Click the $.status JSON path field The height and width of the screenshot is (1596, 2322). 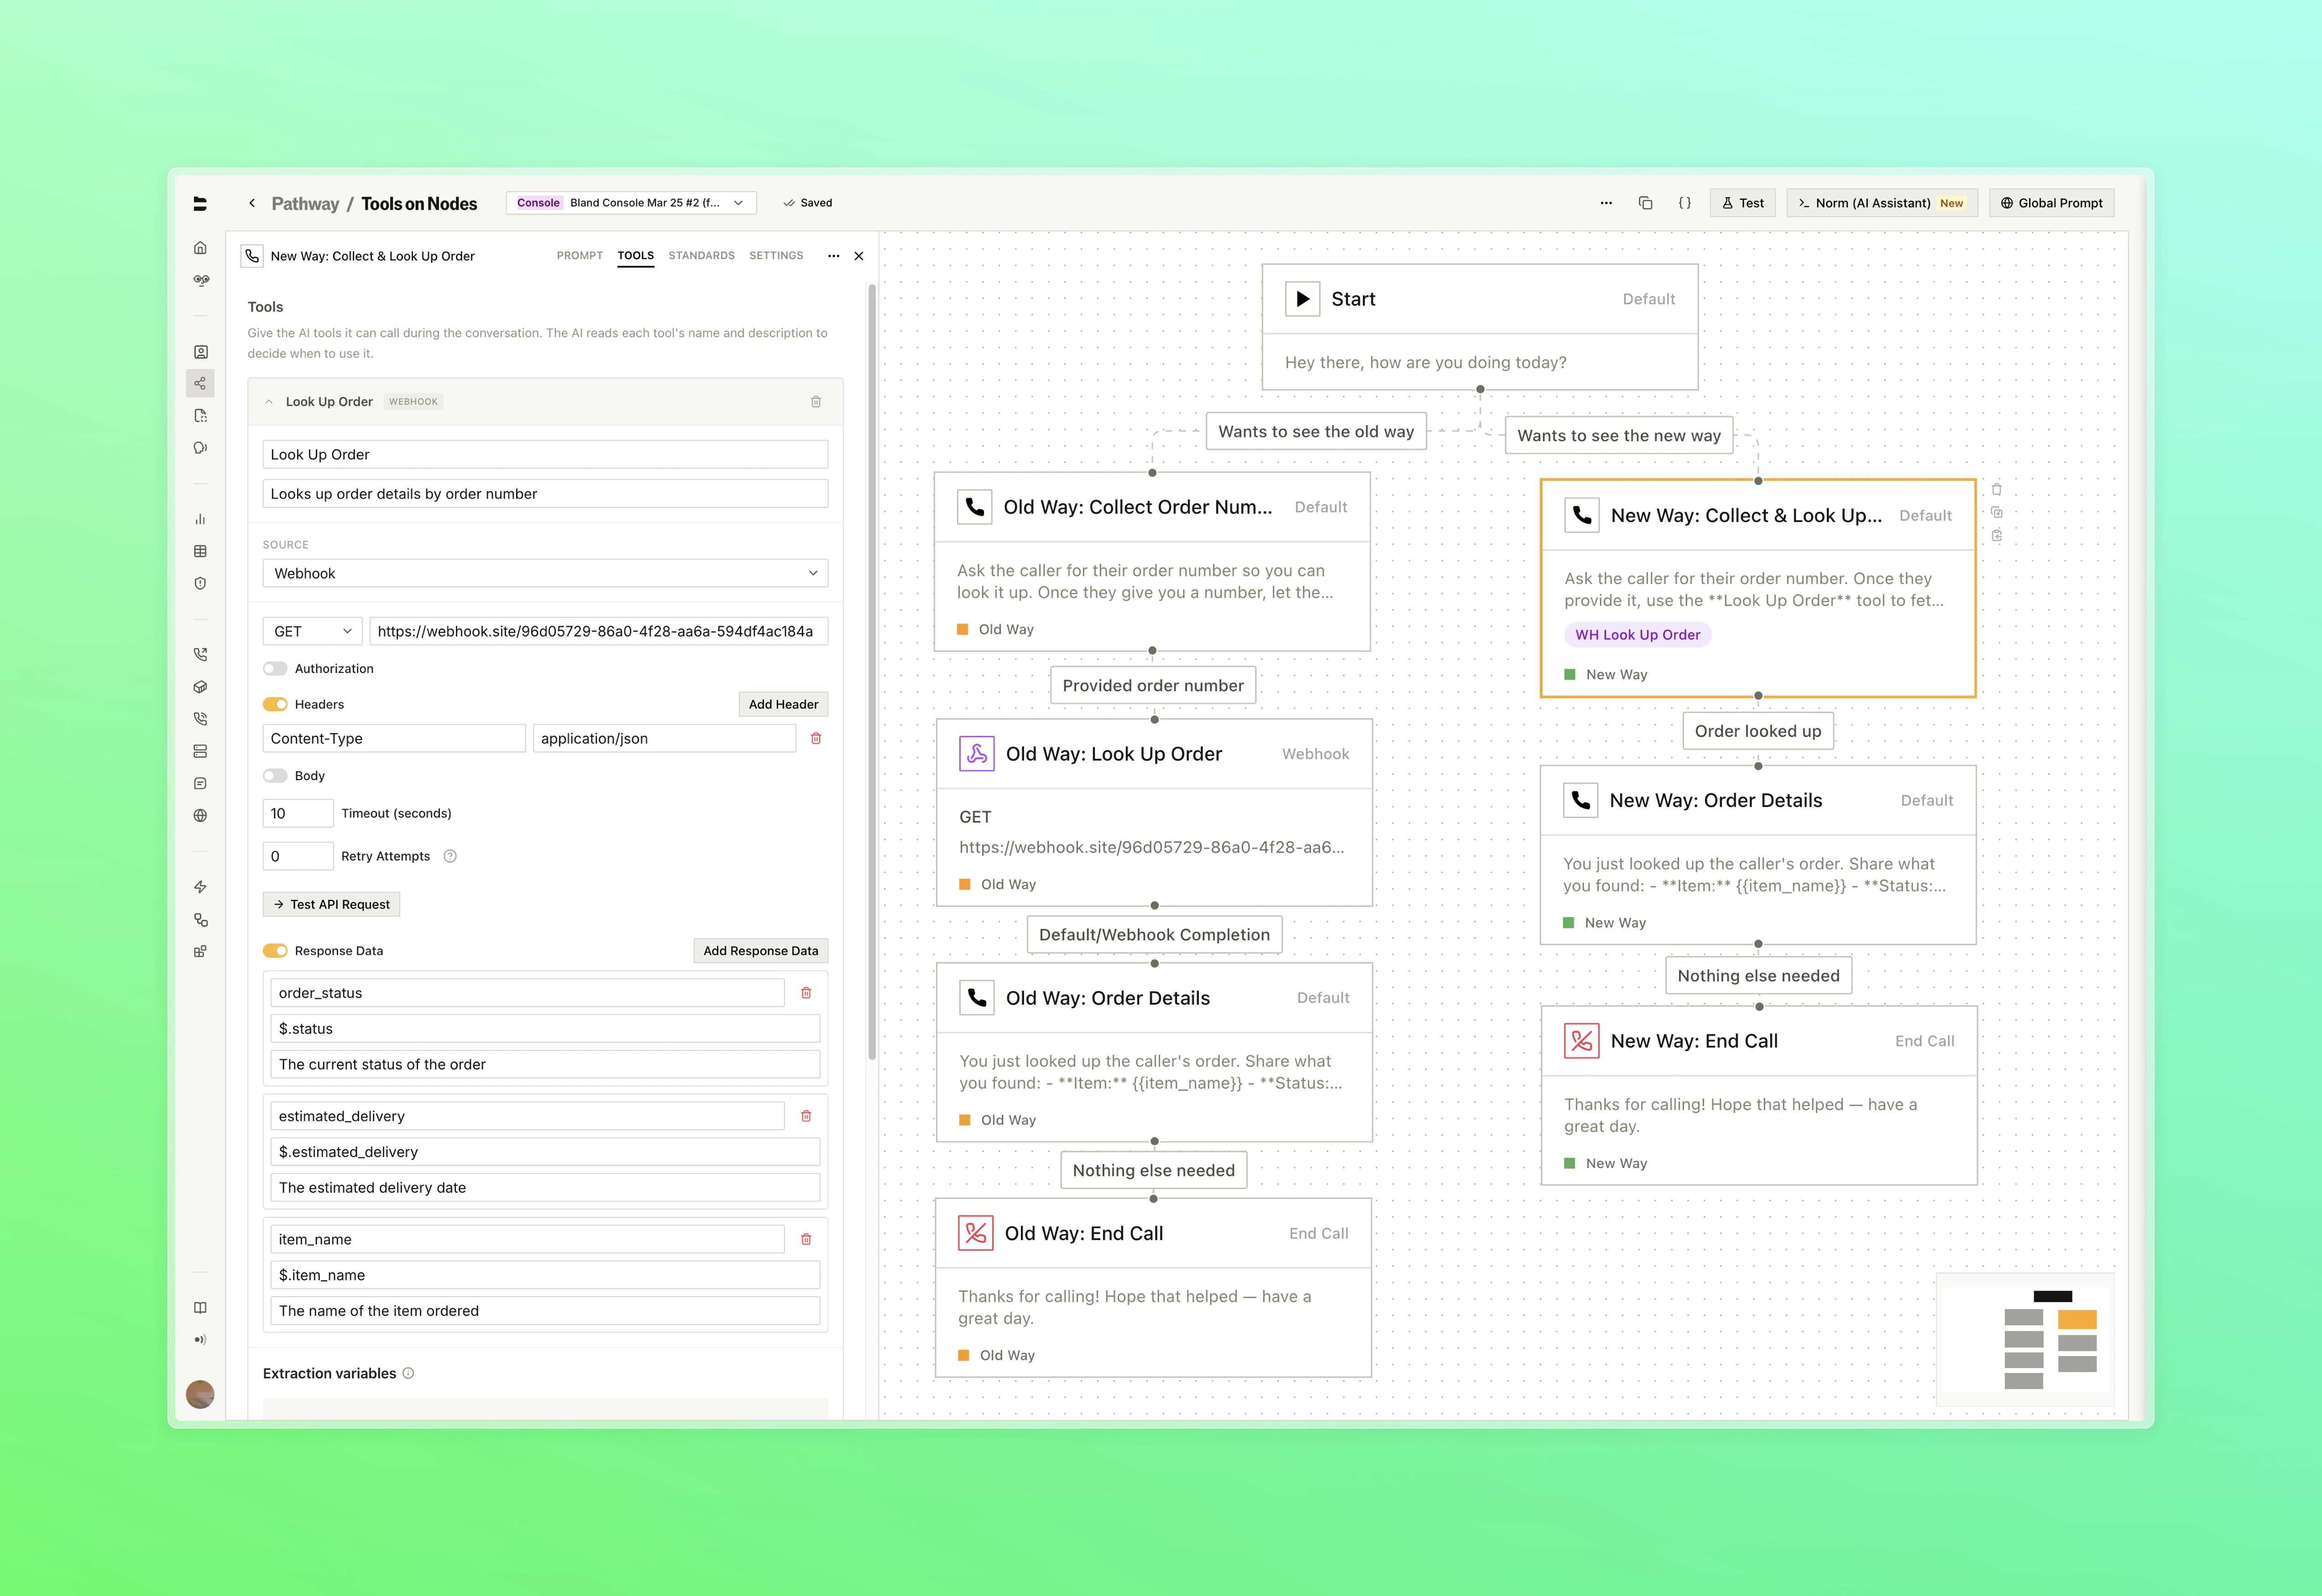coord(545,1028)
